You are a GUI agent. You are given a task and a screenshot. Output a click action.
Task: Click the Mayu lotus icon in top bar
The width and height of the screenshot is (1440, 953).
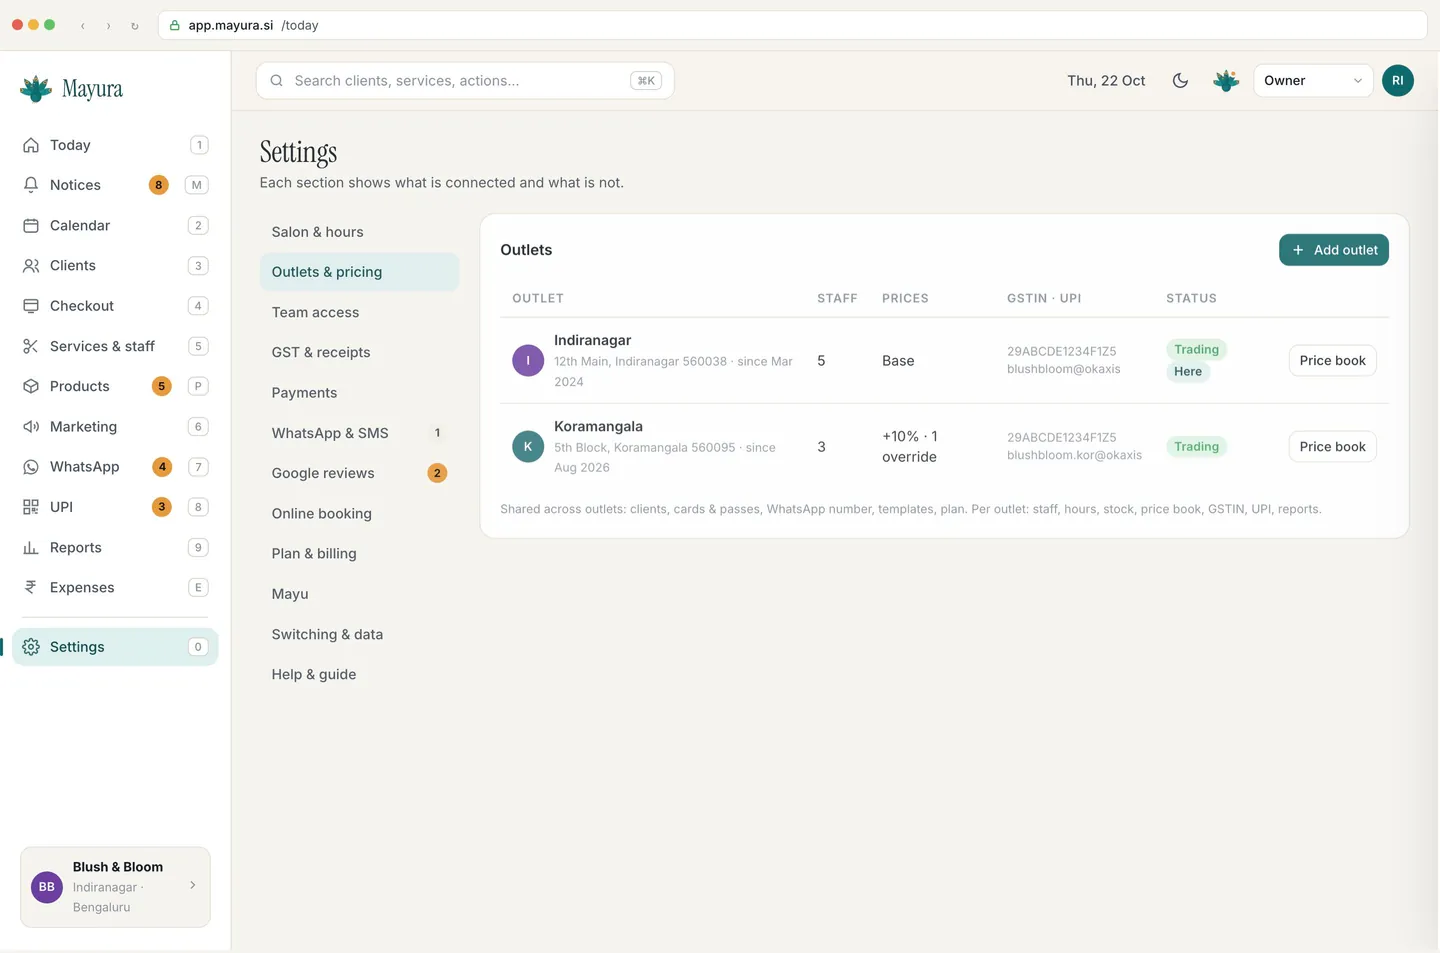(1226, 81)
